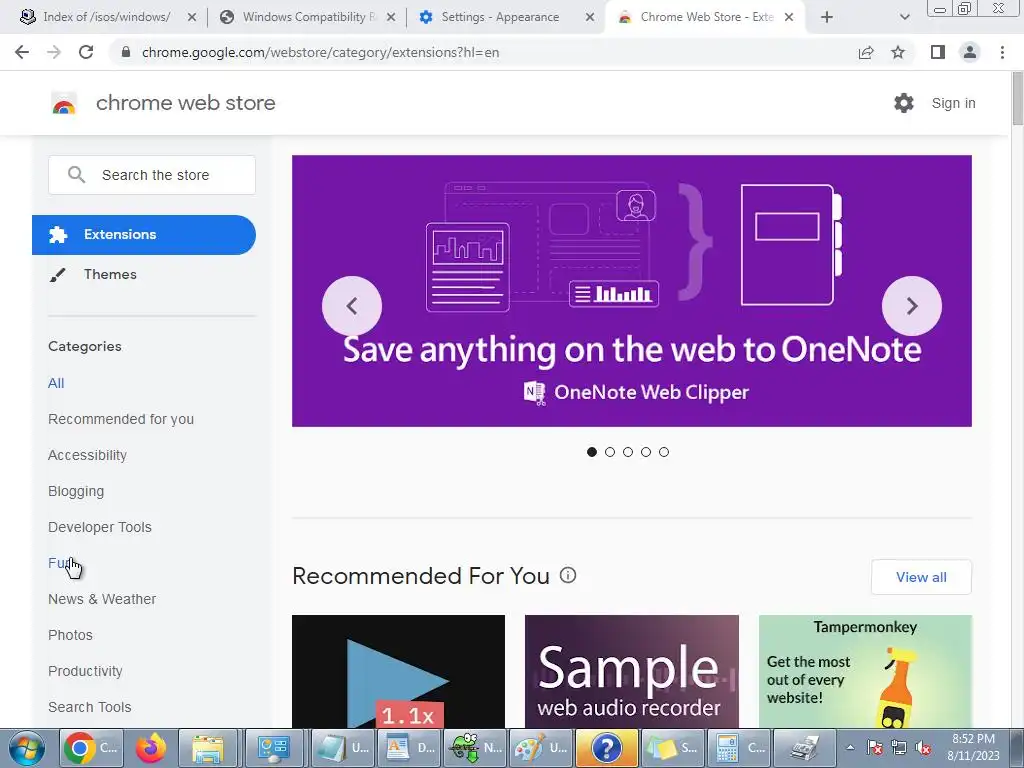Open the tab search dropdown arrow
The height and width of the screenshot is (768, 1024).
pyautogui.click(x=904, y=17)
